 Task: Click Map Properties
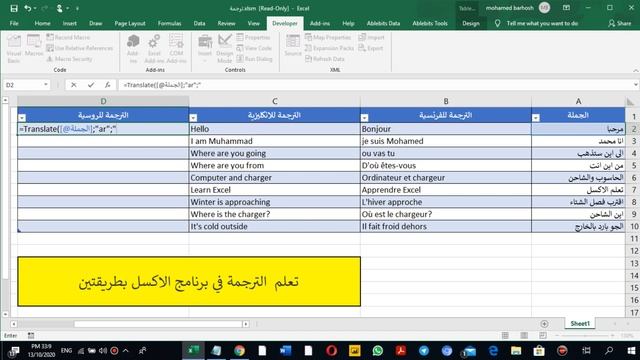tap(328, 37)
